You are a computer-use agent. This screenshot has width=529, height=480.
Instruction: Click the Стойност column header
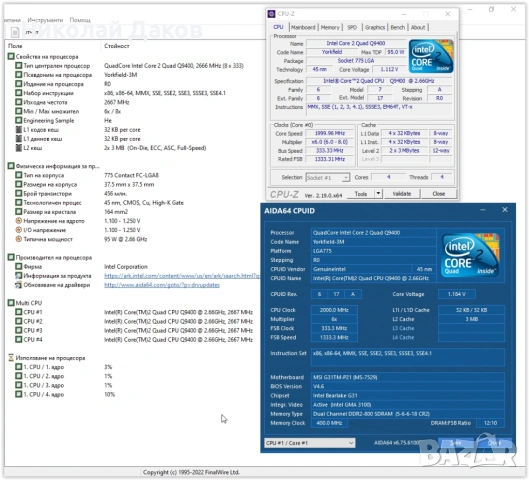pyautogui.click(x=116, y=46)
